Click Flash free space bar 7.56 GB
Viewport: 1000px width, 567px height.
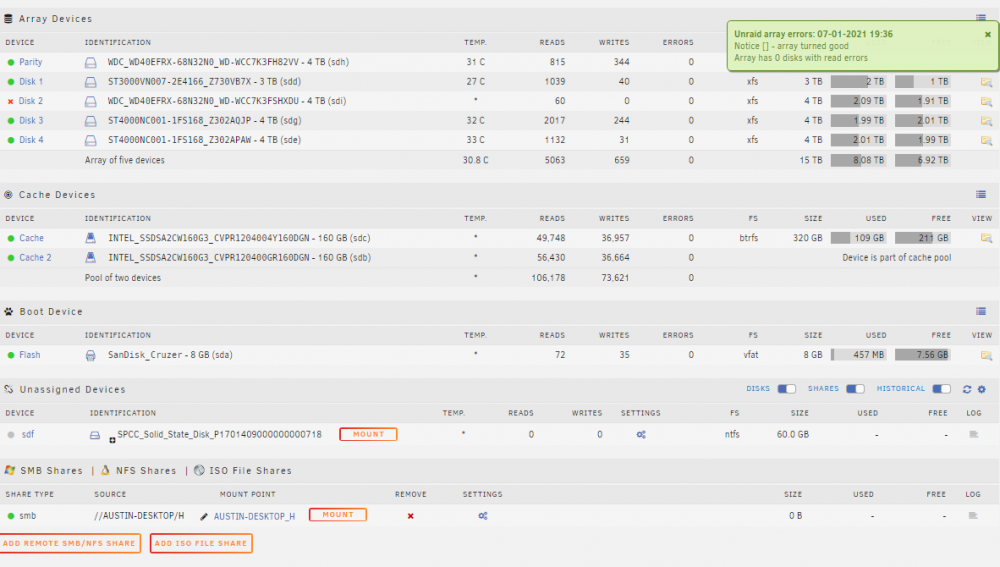click(x=922, y=355)
